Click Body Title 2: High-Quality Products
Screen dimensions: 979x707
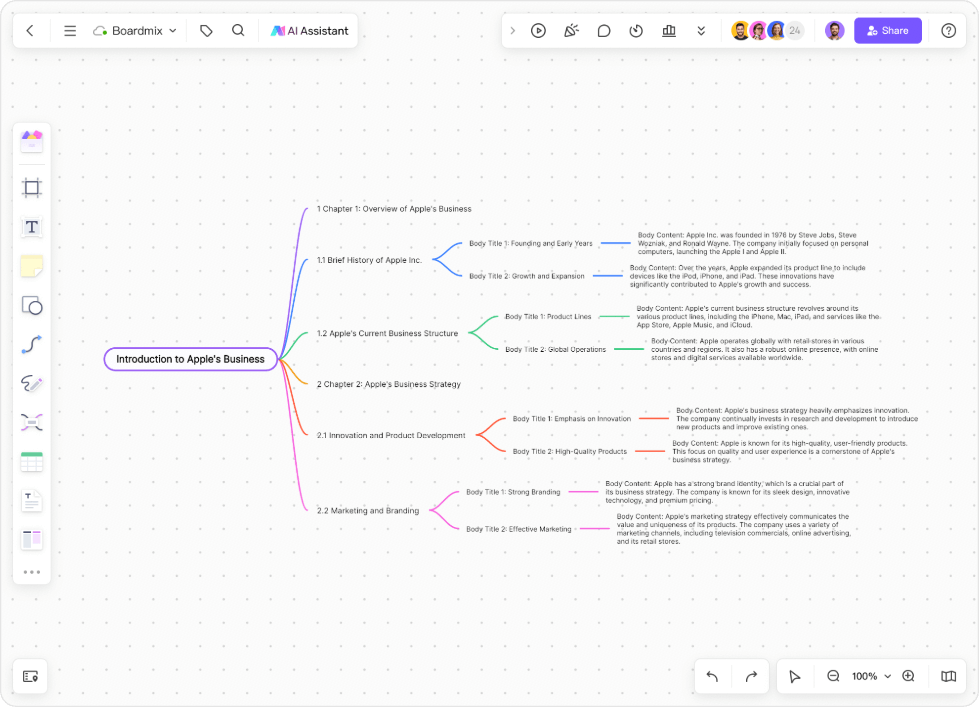[x=569, y=452]
